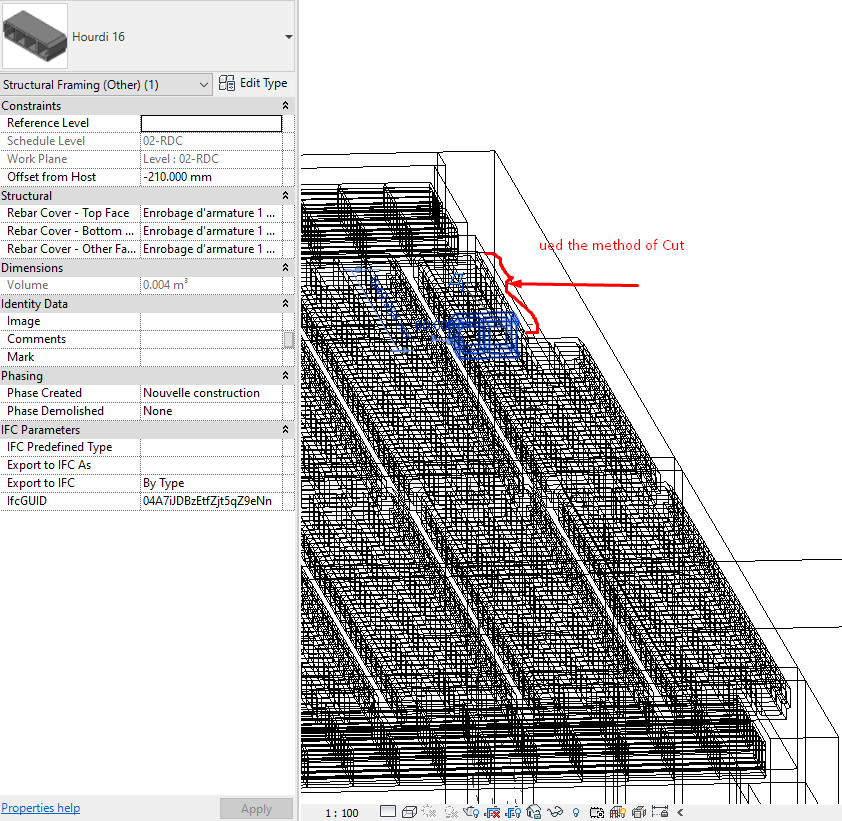Click inside the Reference Level value field

(211, 122)
